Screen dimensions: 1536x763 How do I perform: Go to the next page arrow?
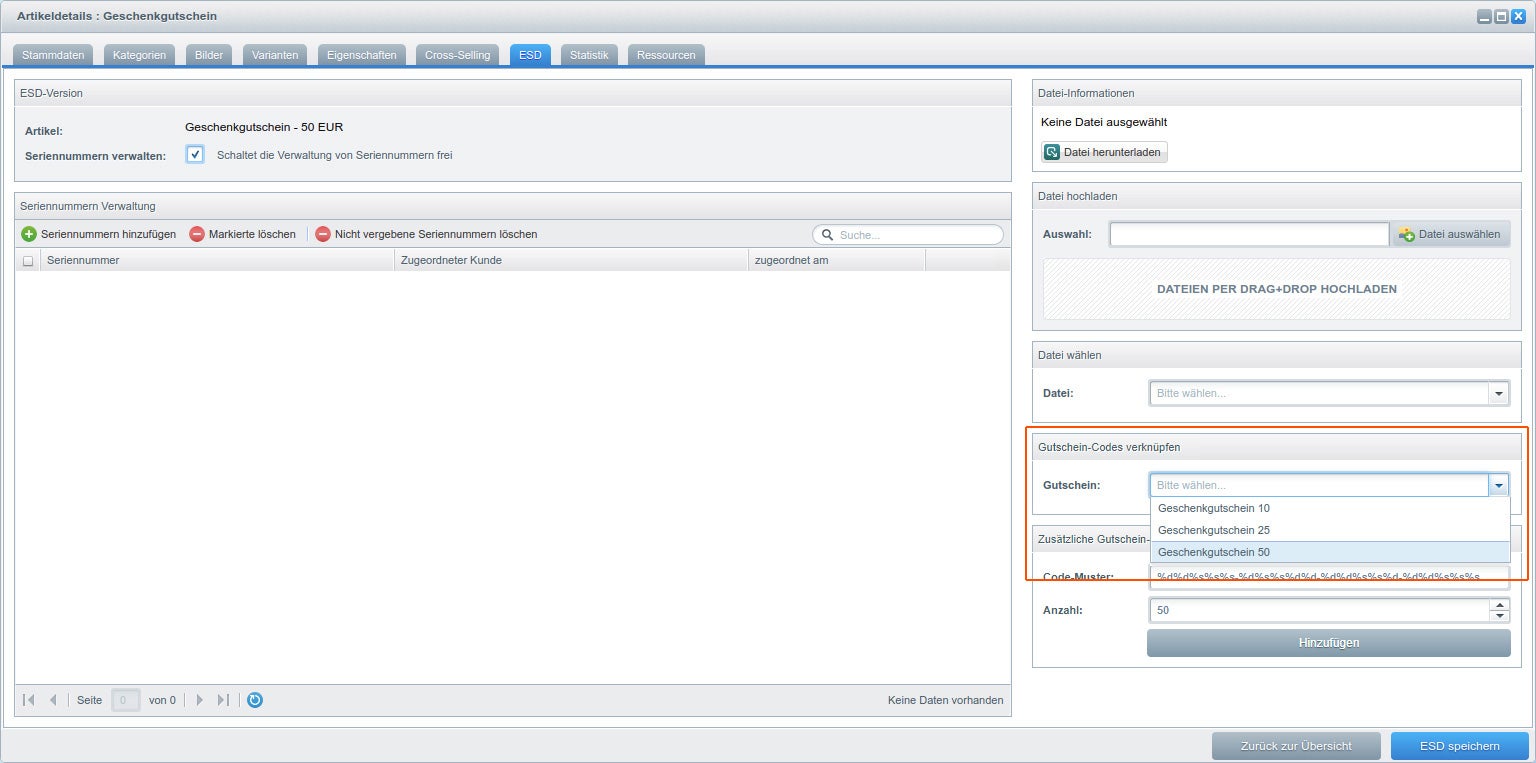199,700
